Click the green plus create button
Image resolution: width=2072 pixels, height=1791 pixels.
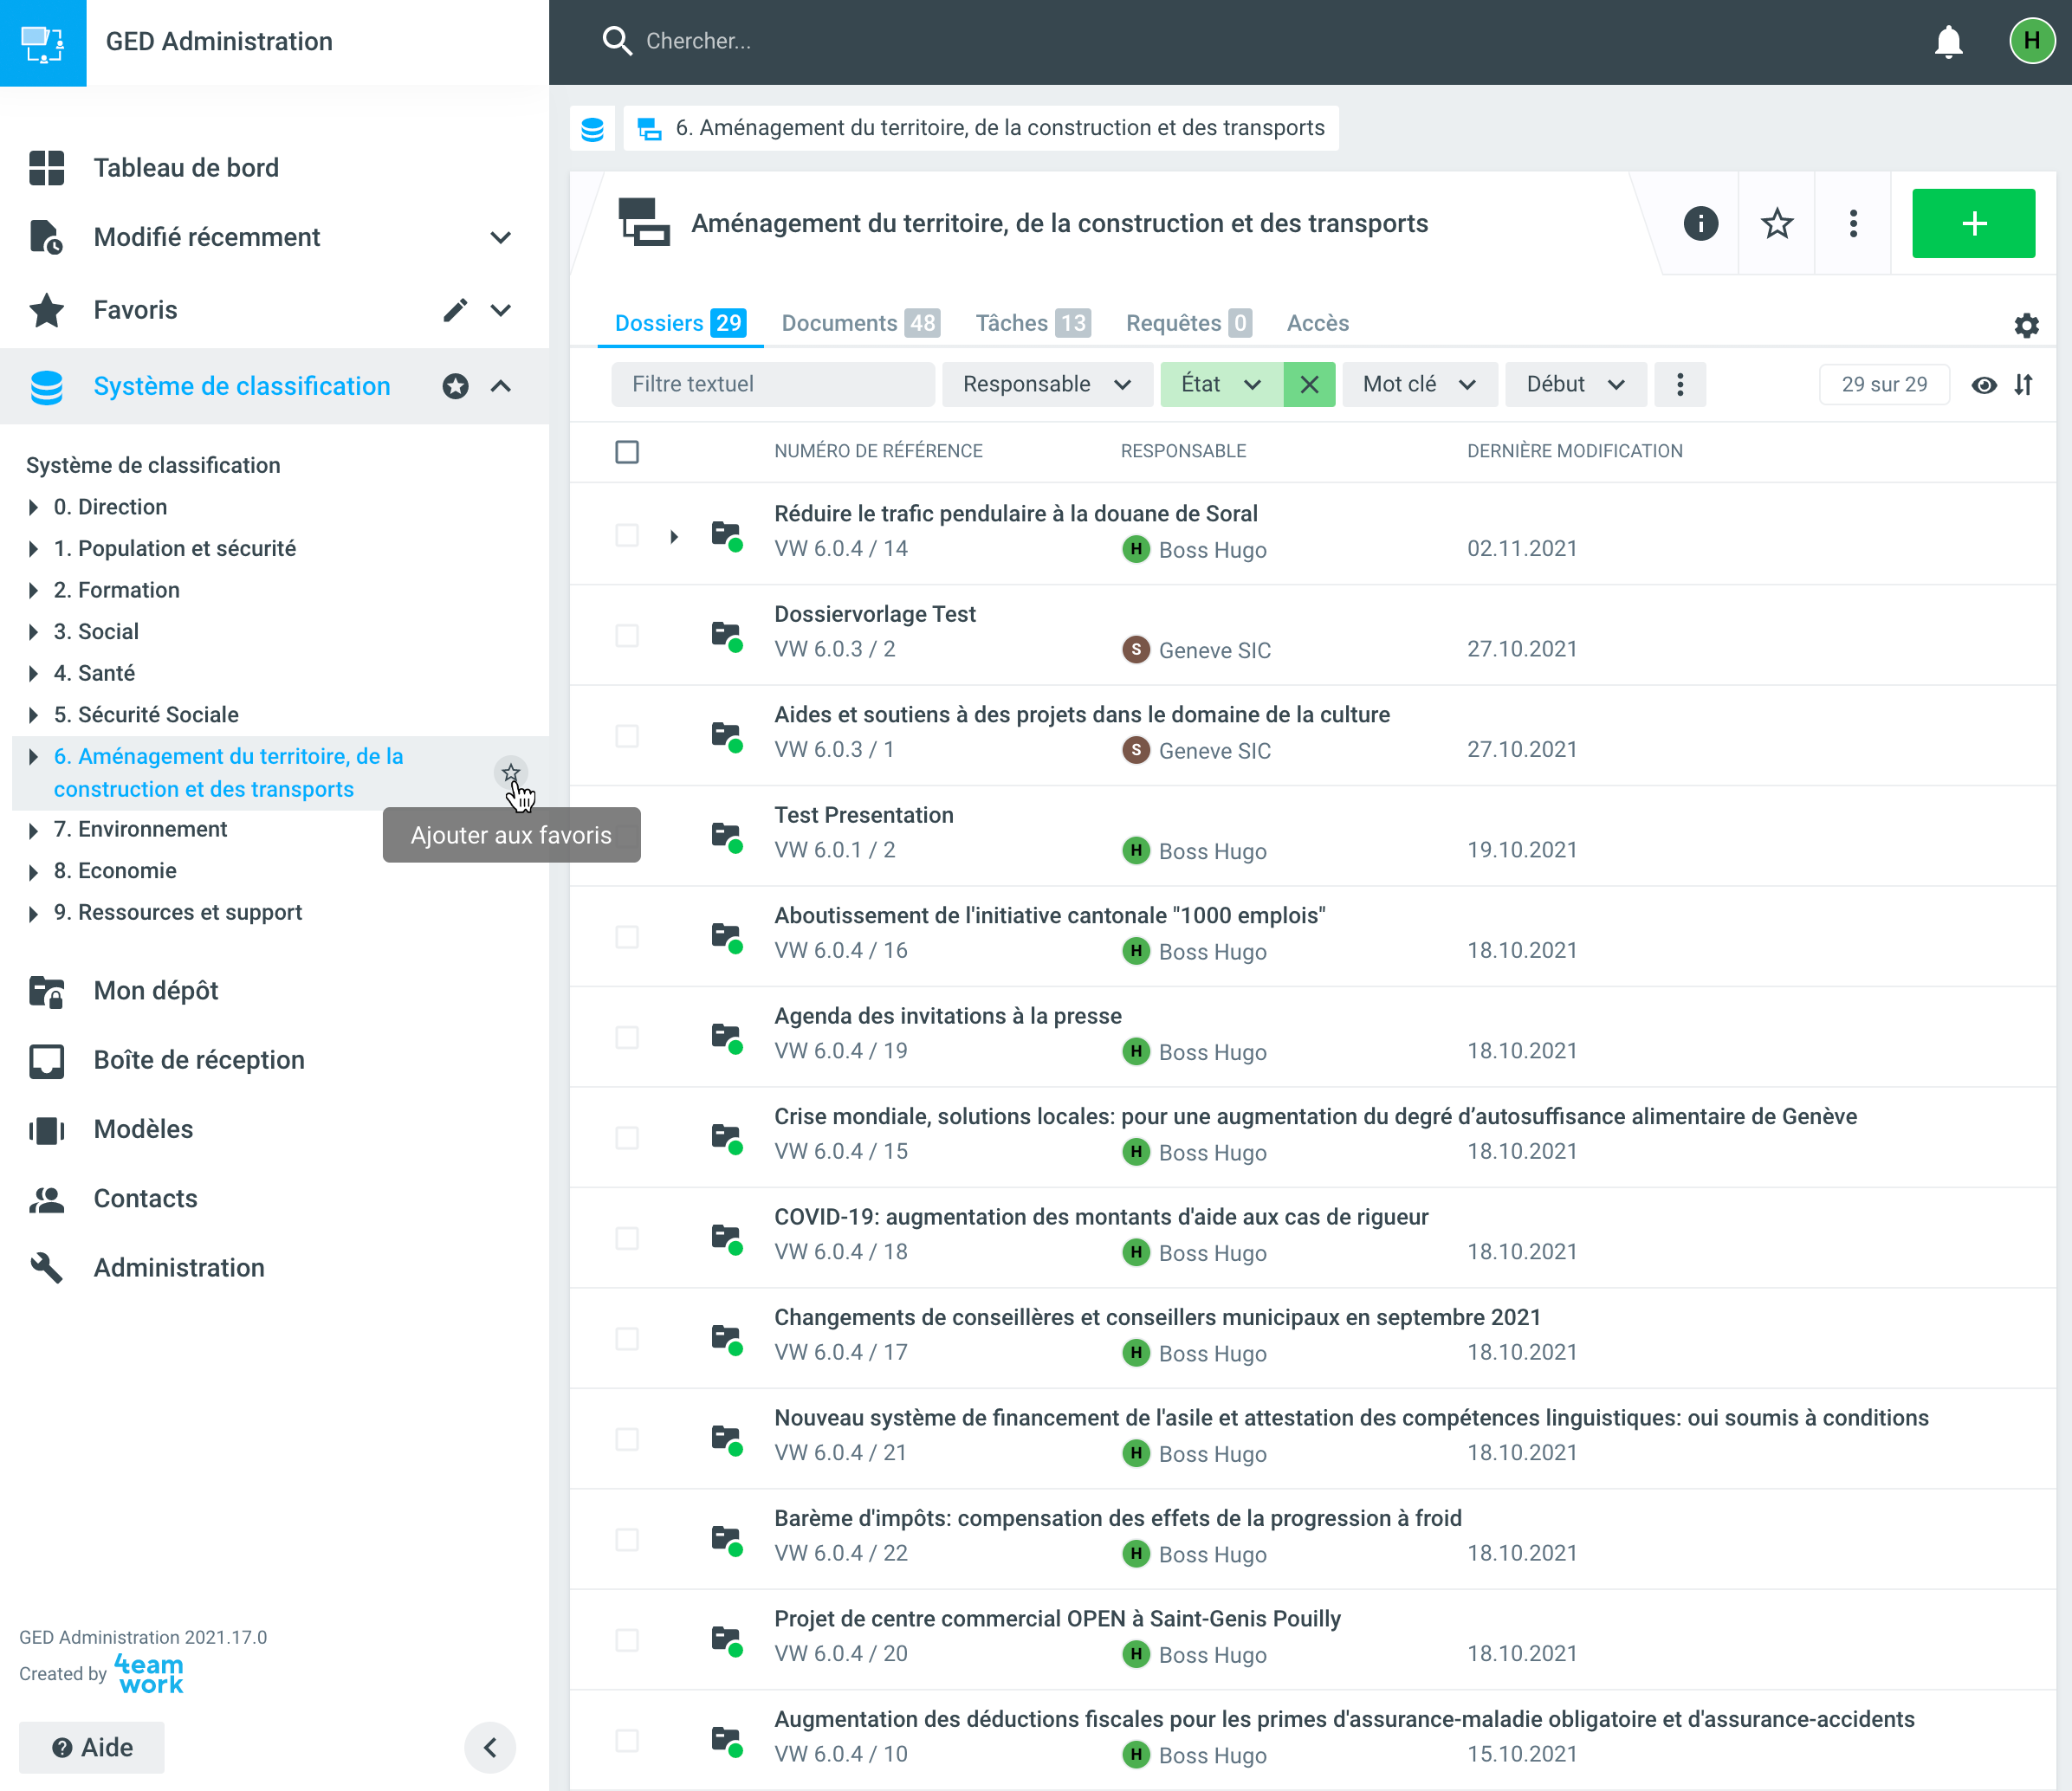pos(1972,223)
